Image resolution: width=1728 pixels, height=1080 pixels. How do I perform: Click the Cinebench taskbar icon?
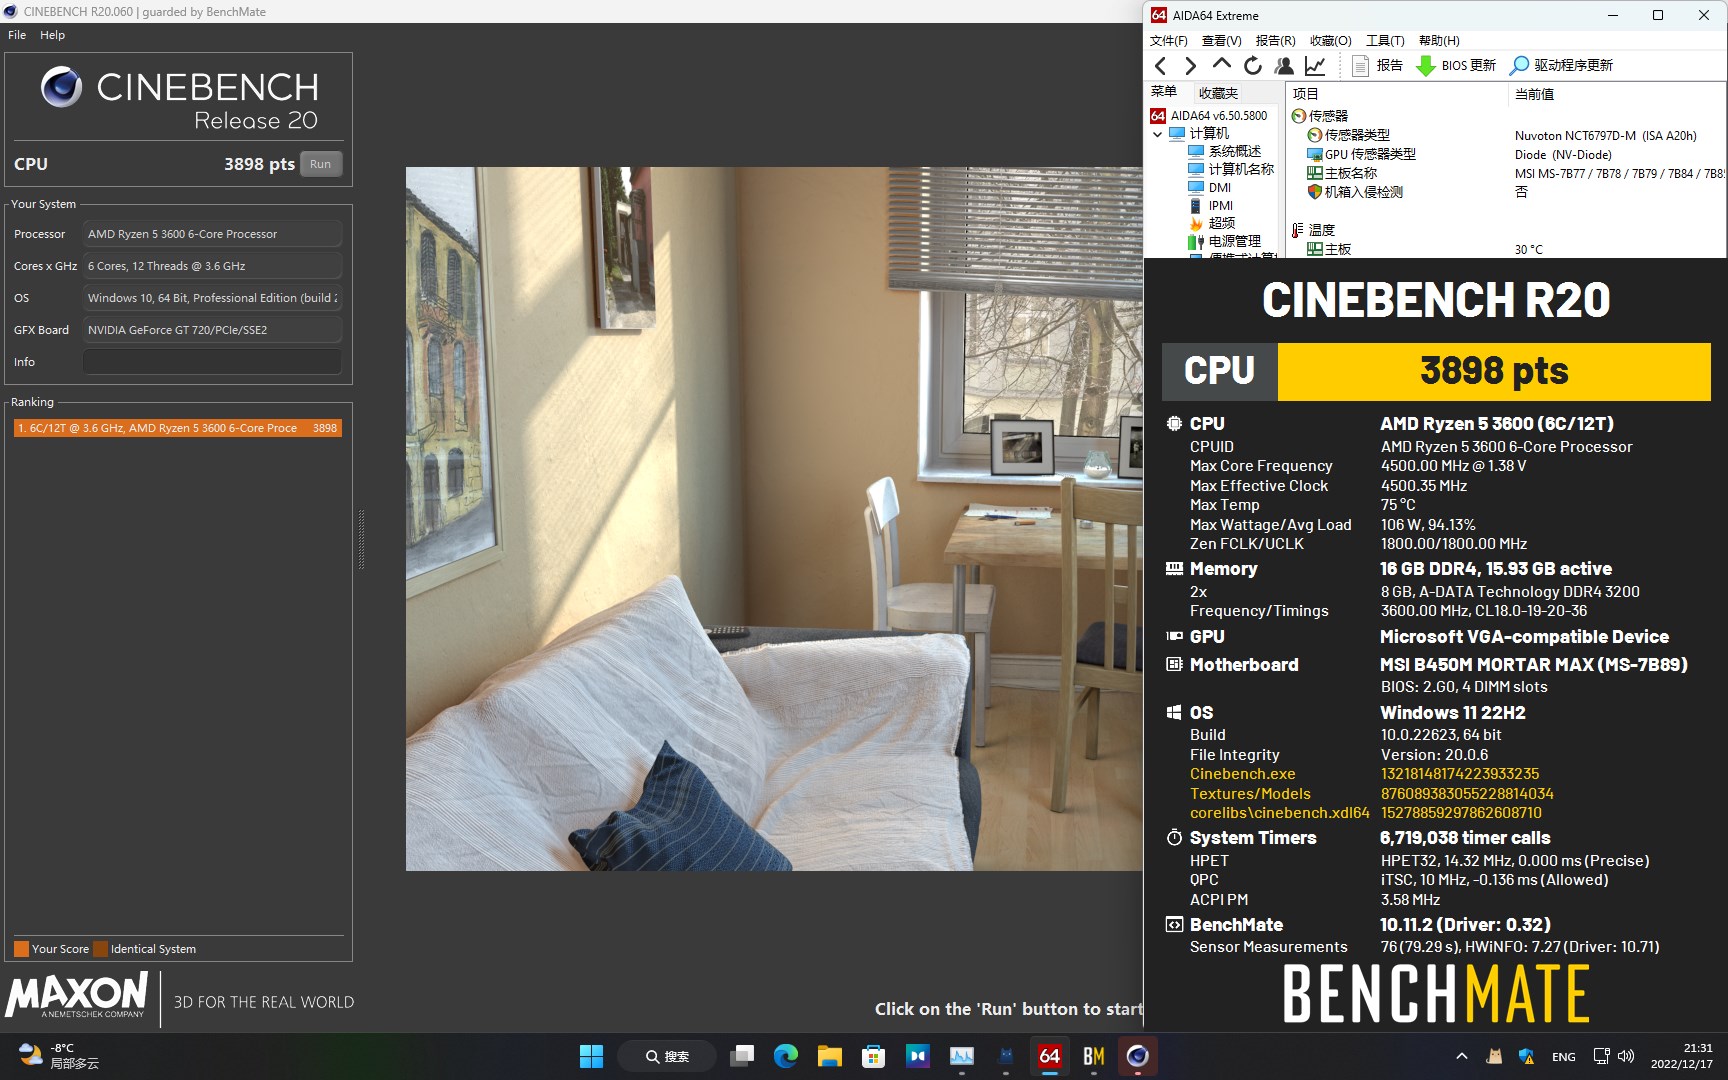pos(1138,1056)
